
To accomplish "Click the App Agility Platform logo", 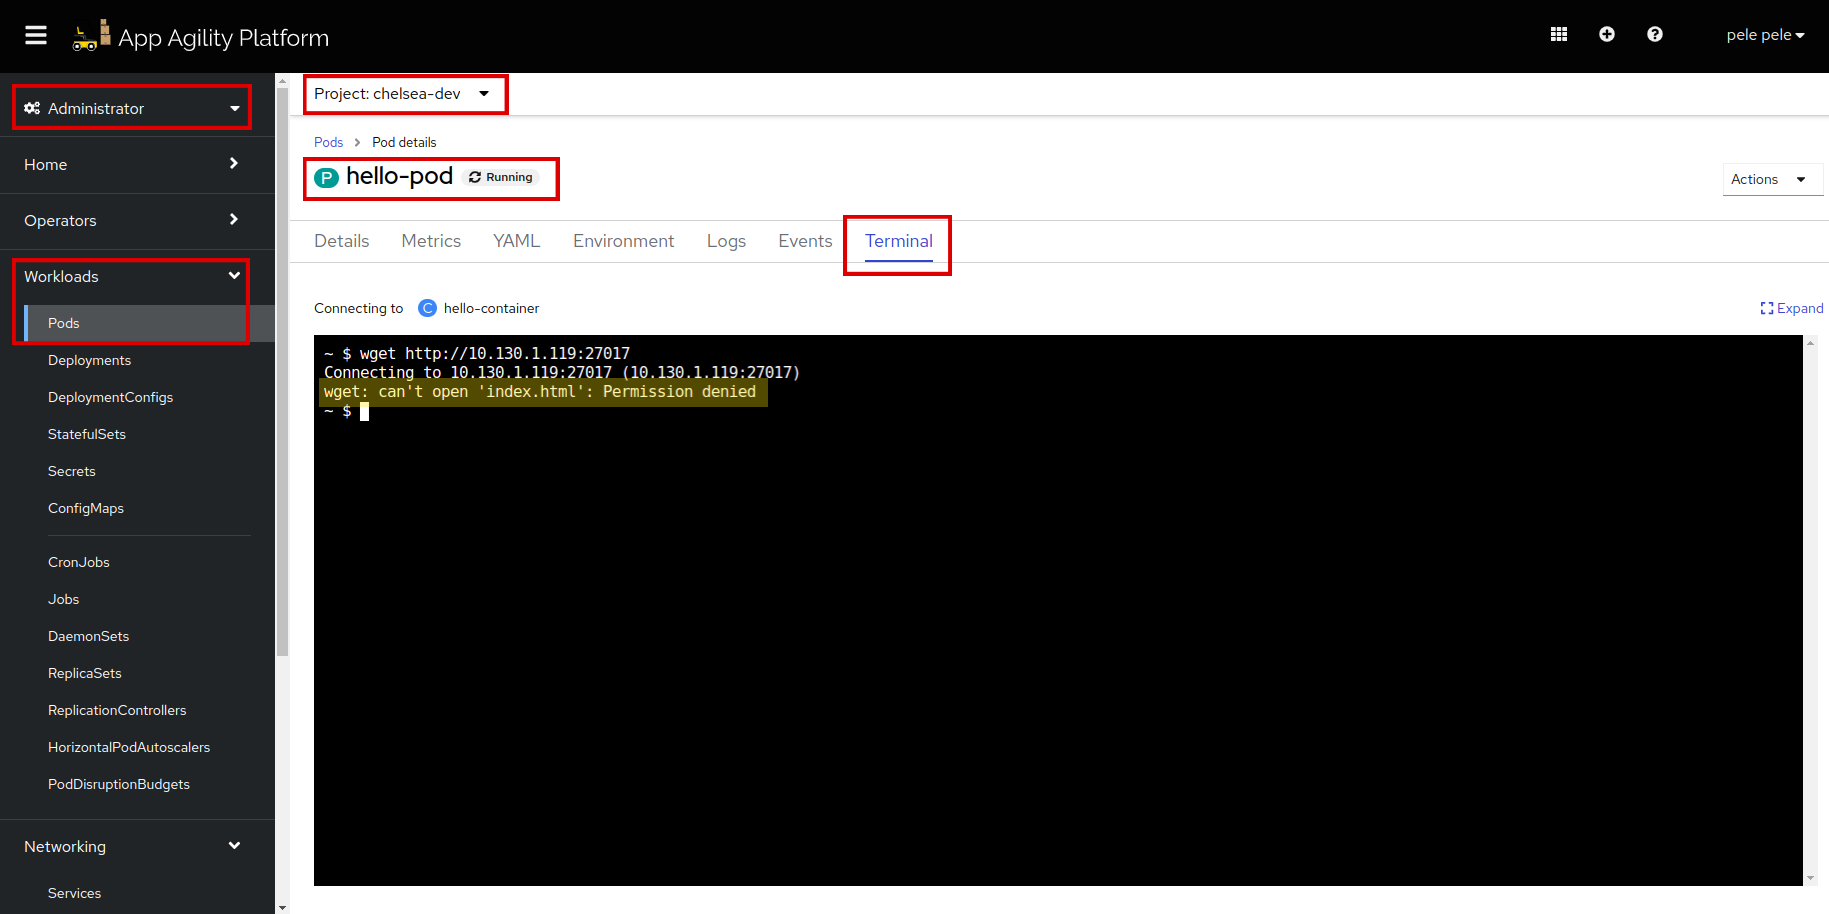I will [201, 37].
